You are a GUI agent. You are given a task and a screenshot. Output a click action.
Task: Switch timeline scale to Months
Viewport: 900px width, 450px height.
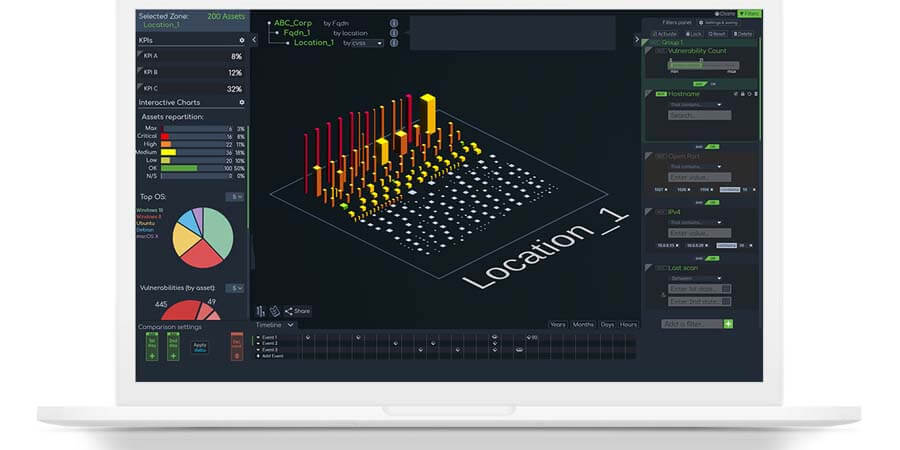pyautogui.click(x=583, y=325)
